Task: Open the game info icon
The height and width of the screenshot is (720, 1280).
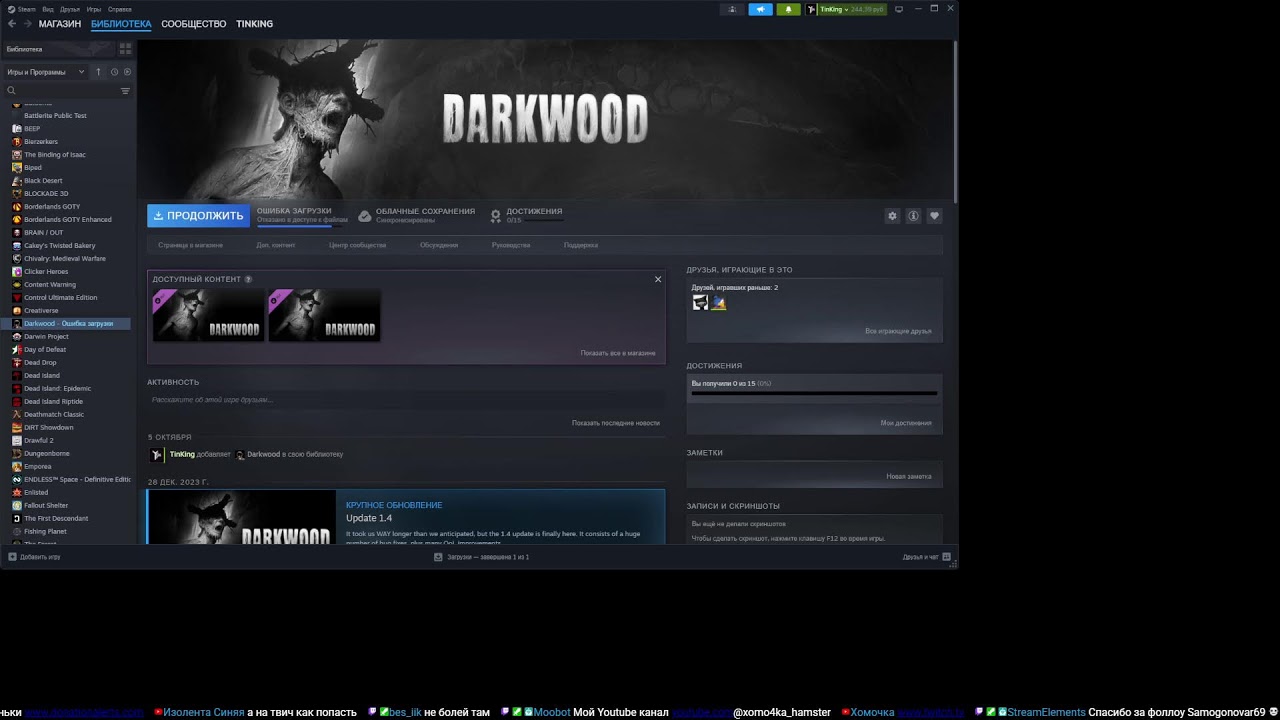Action: coord(913,216)
